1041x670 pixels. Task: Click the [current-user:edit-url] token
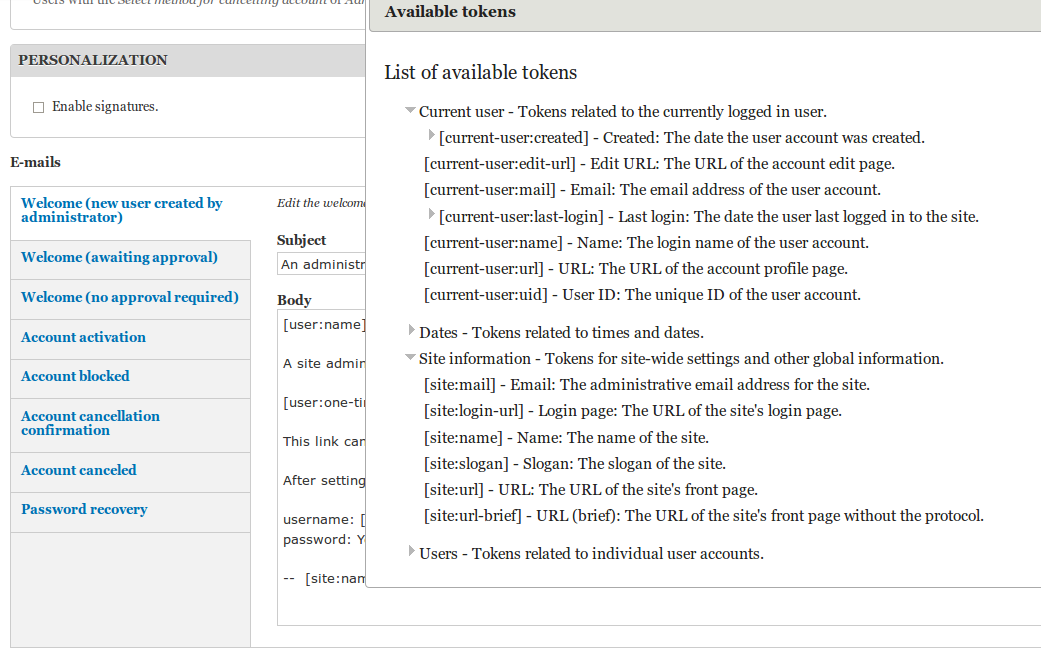click(x=500, y=164)
